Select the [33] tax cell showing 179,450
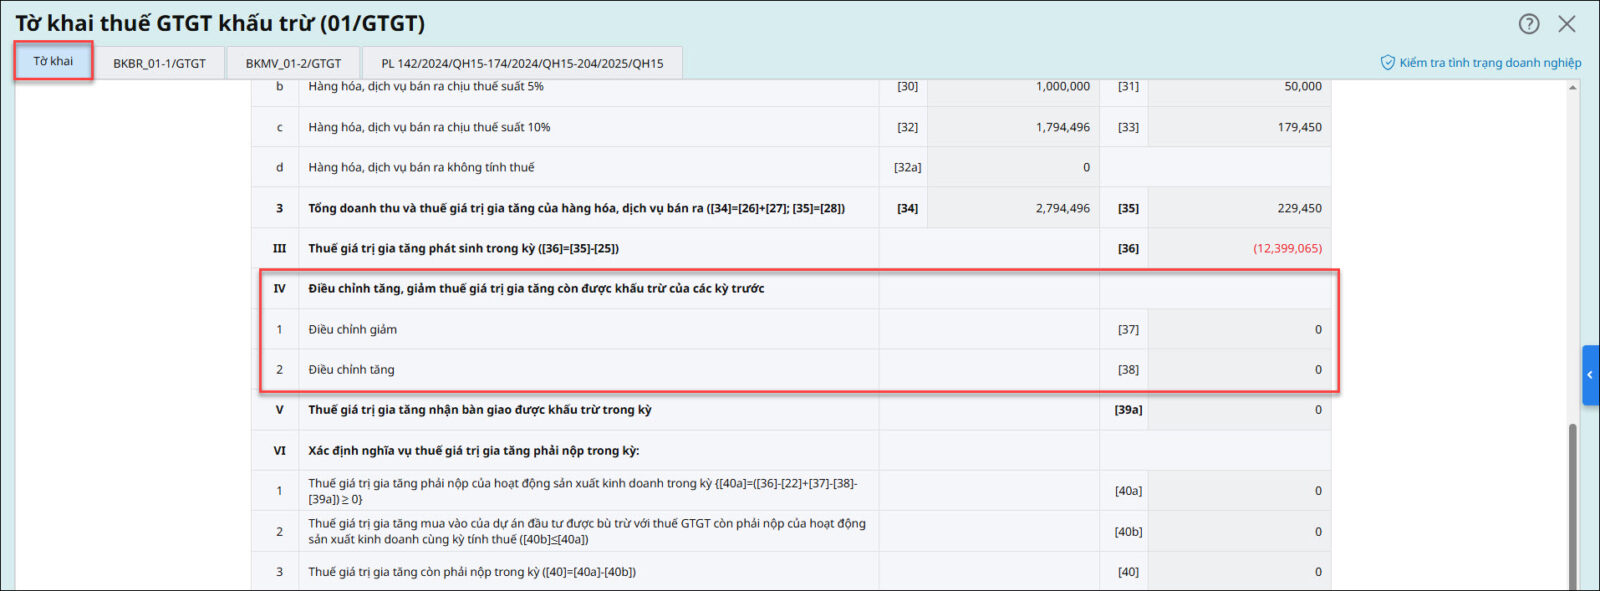Viewport: 1600px width, 591px height. coord(1238,127)
